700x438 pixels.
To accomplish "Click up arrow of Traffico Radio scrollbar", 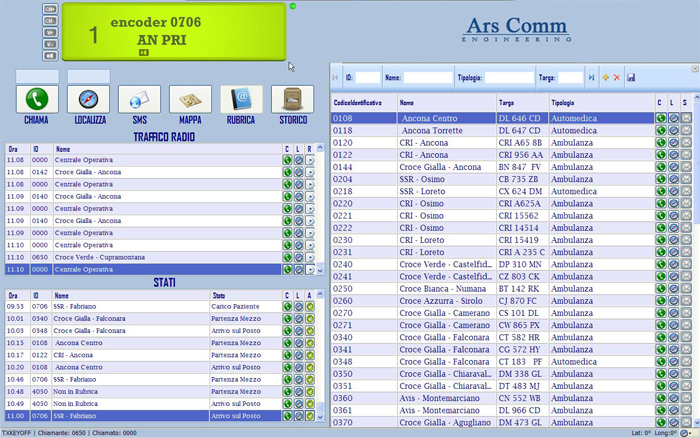I will pos(320,148).
